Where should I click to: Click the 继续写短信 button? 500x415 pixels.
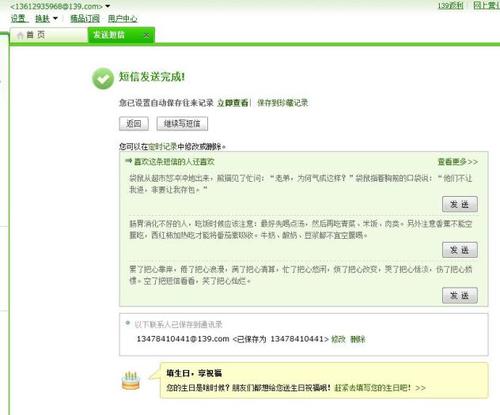click(182, 124)
